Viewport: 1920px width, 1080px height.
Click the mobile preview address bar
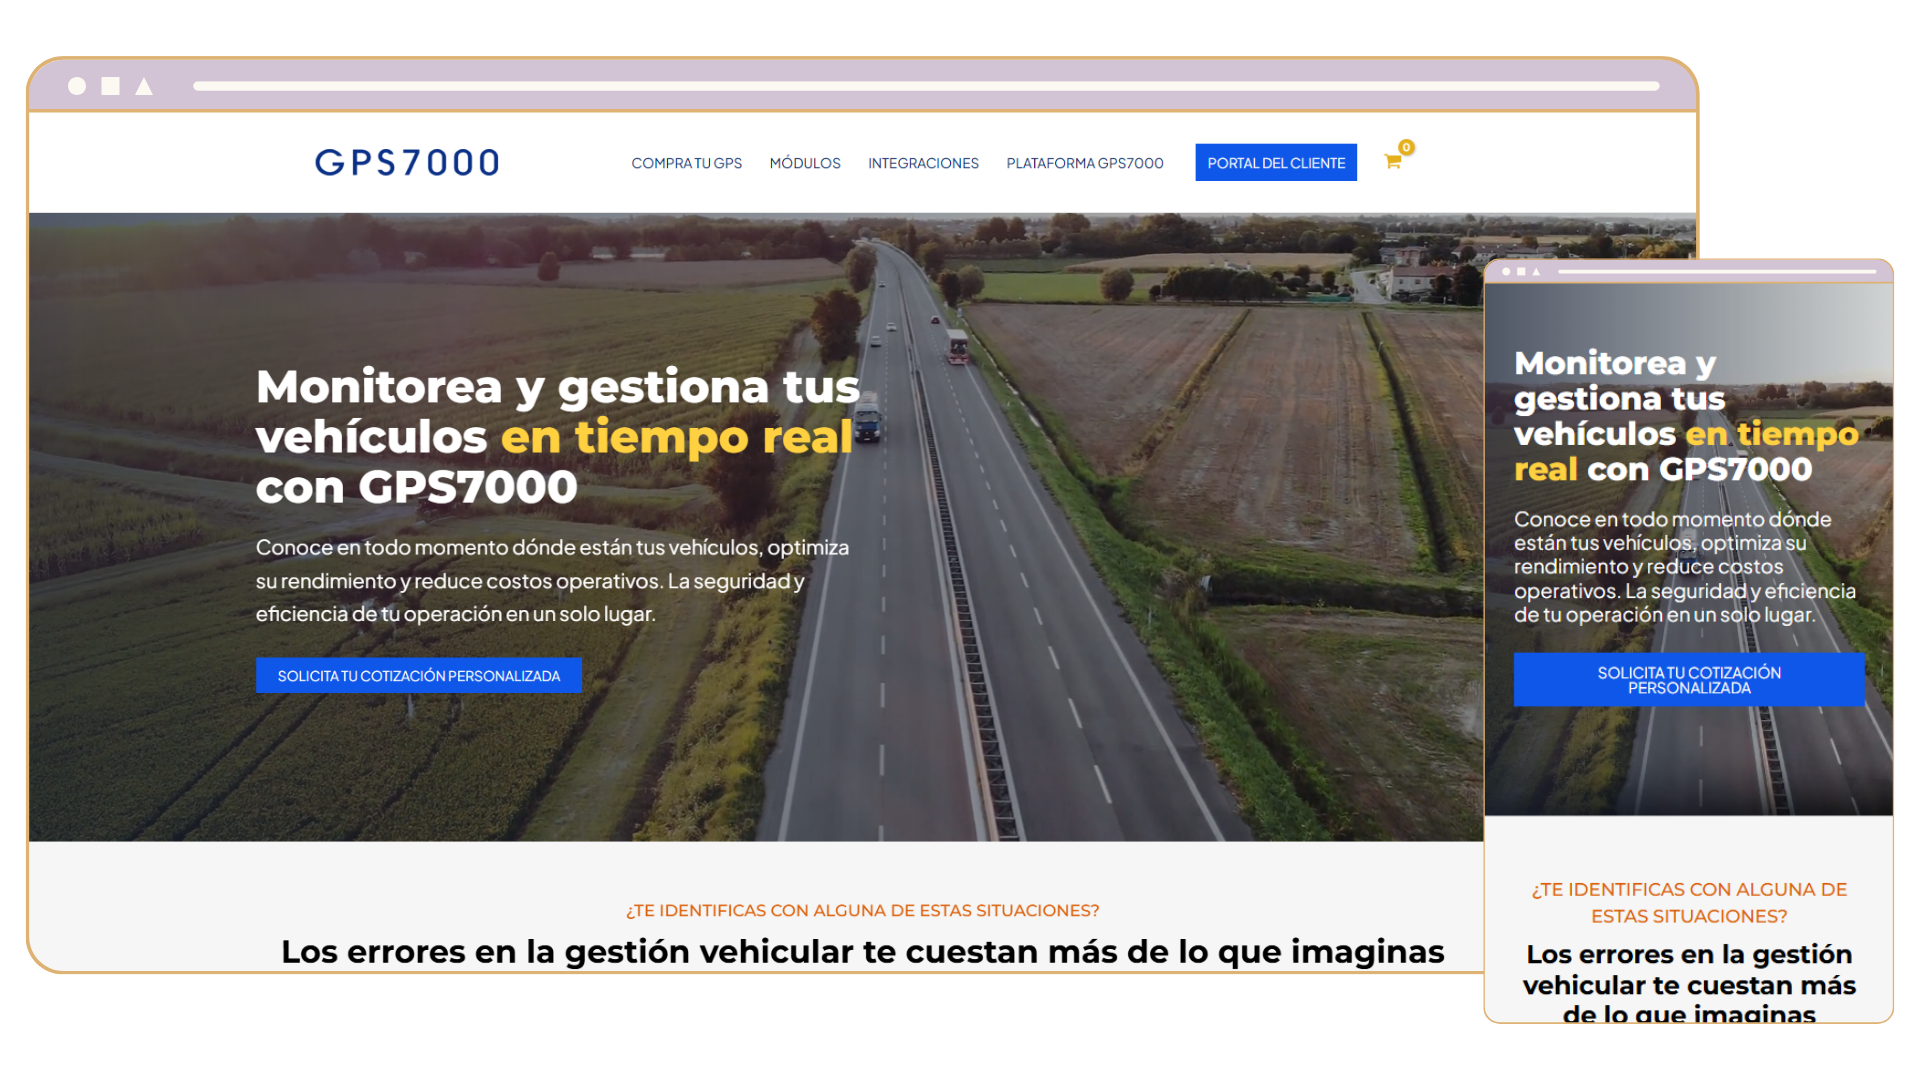(x=1716, y=271)
